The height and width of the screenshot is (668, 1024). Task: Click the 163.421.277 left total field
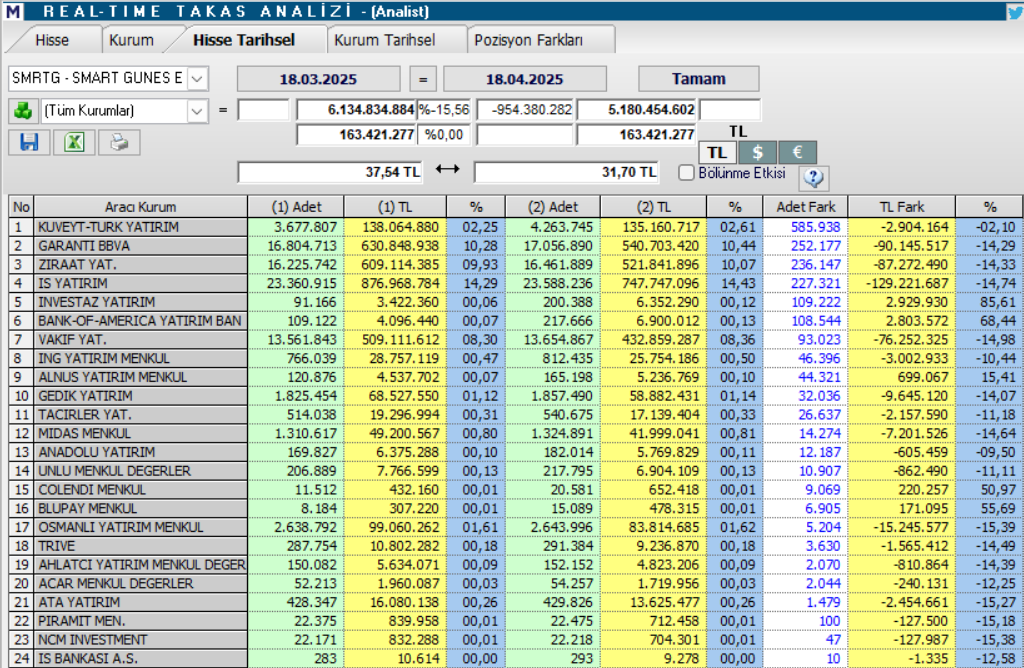point(357,135)
